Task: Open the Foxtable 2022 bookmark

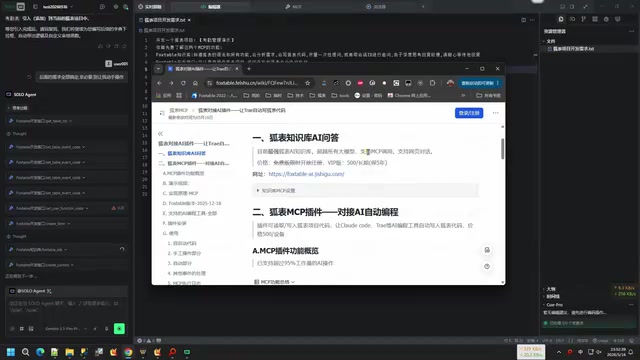Action: [214, 96]
